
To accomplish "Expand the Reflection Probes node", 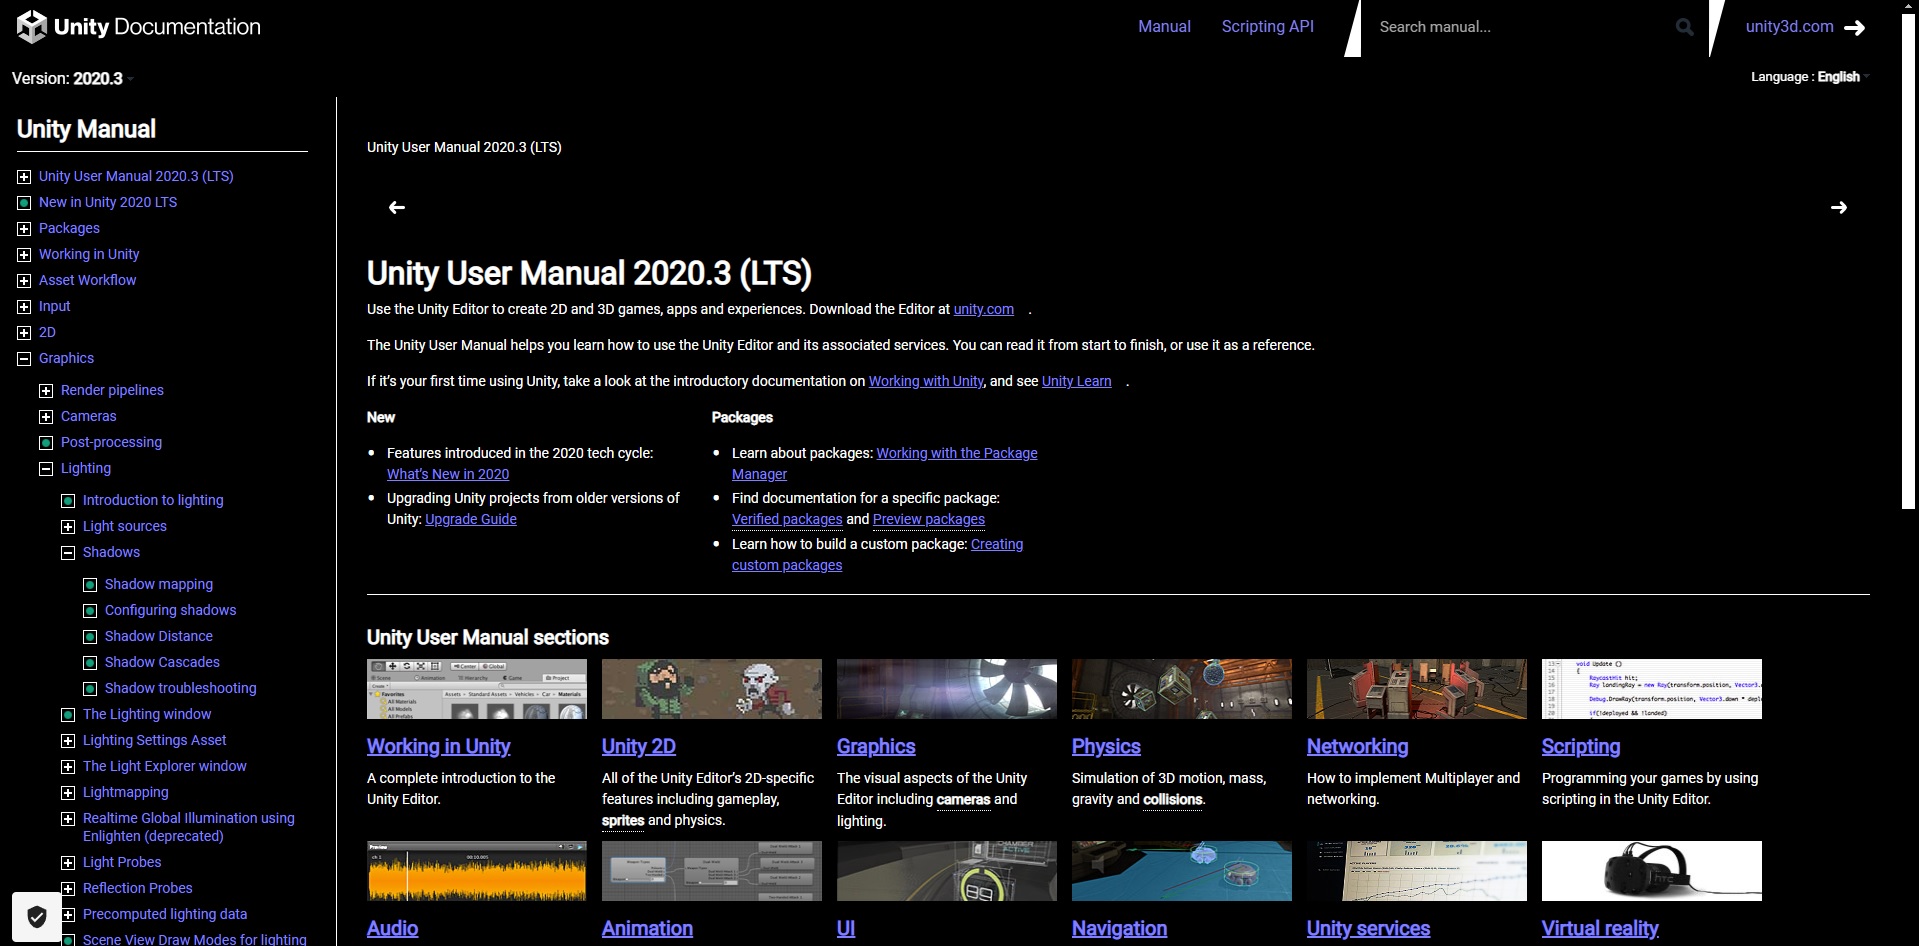I will pyautogui.click(x=68, y=889).
